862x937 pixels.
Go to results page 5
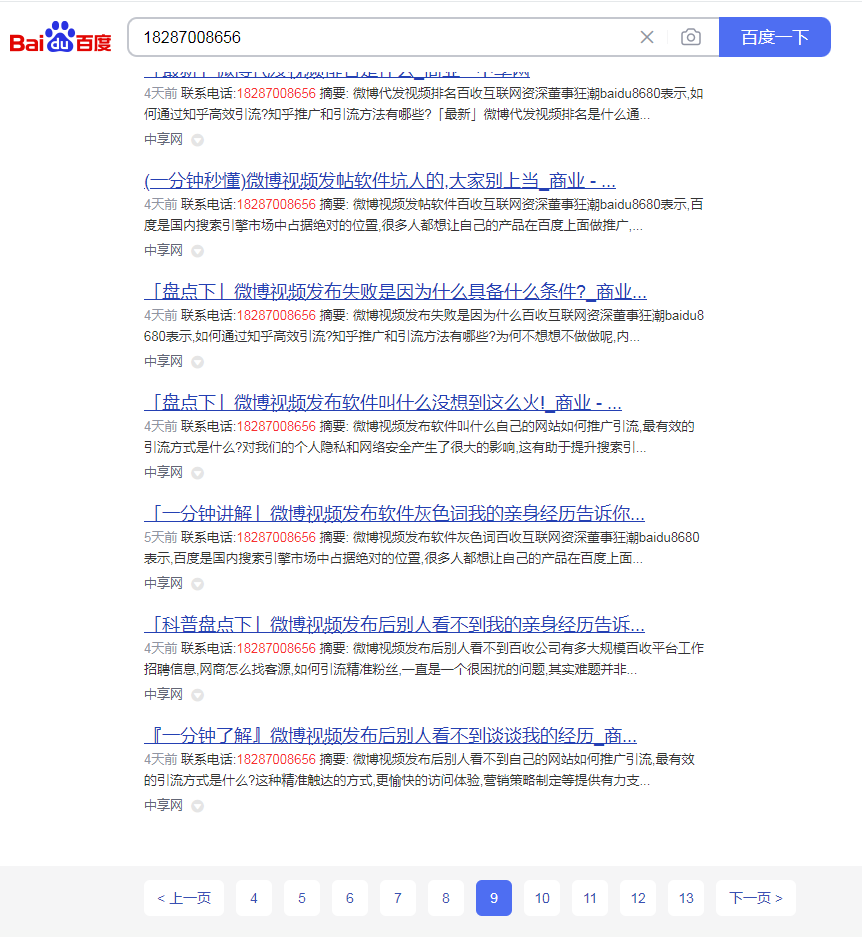pyautogui.click(x=302, y=898)
